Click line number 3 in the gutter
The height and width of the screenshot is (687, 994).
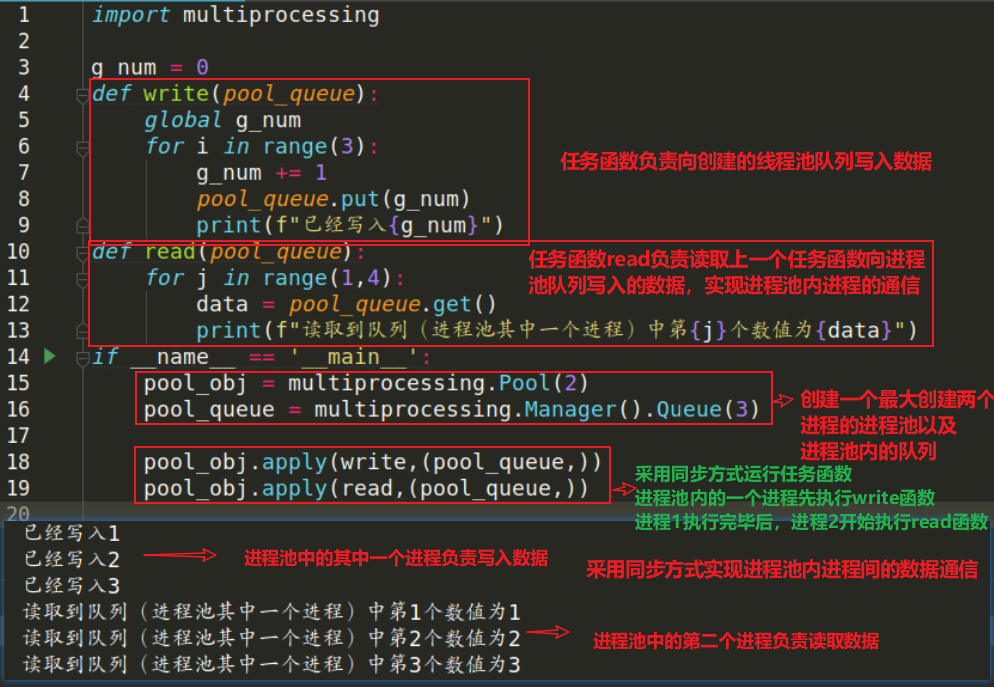23,67
